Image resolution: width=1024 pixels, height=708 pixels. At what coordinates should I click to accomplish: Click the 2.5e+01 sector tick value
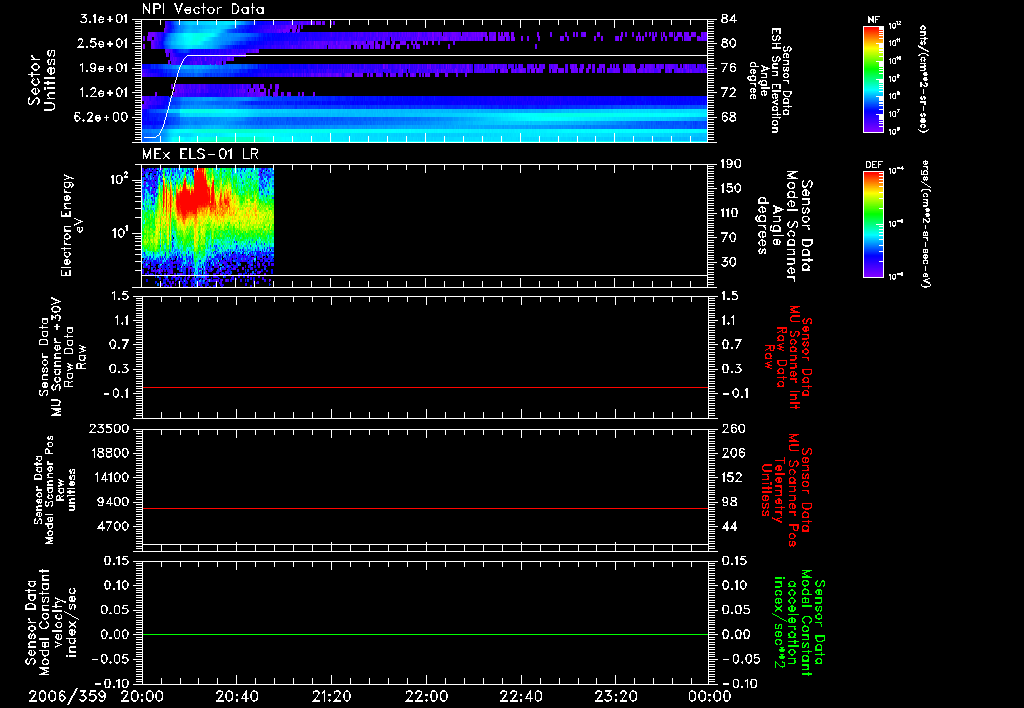coord(103,43)
